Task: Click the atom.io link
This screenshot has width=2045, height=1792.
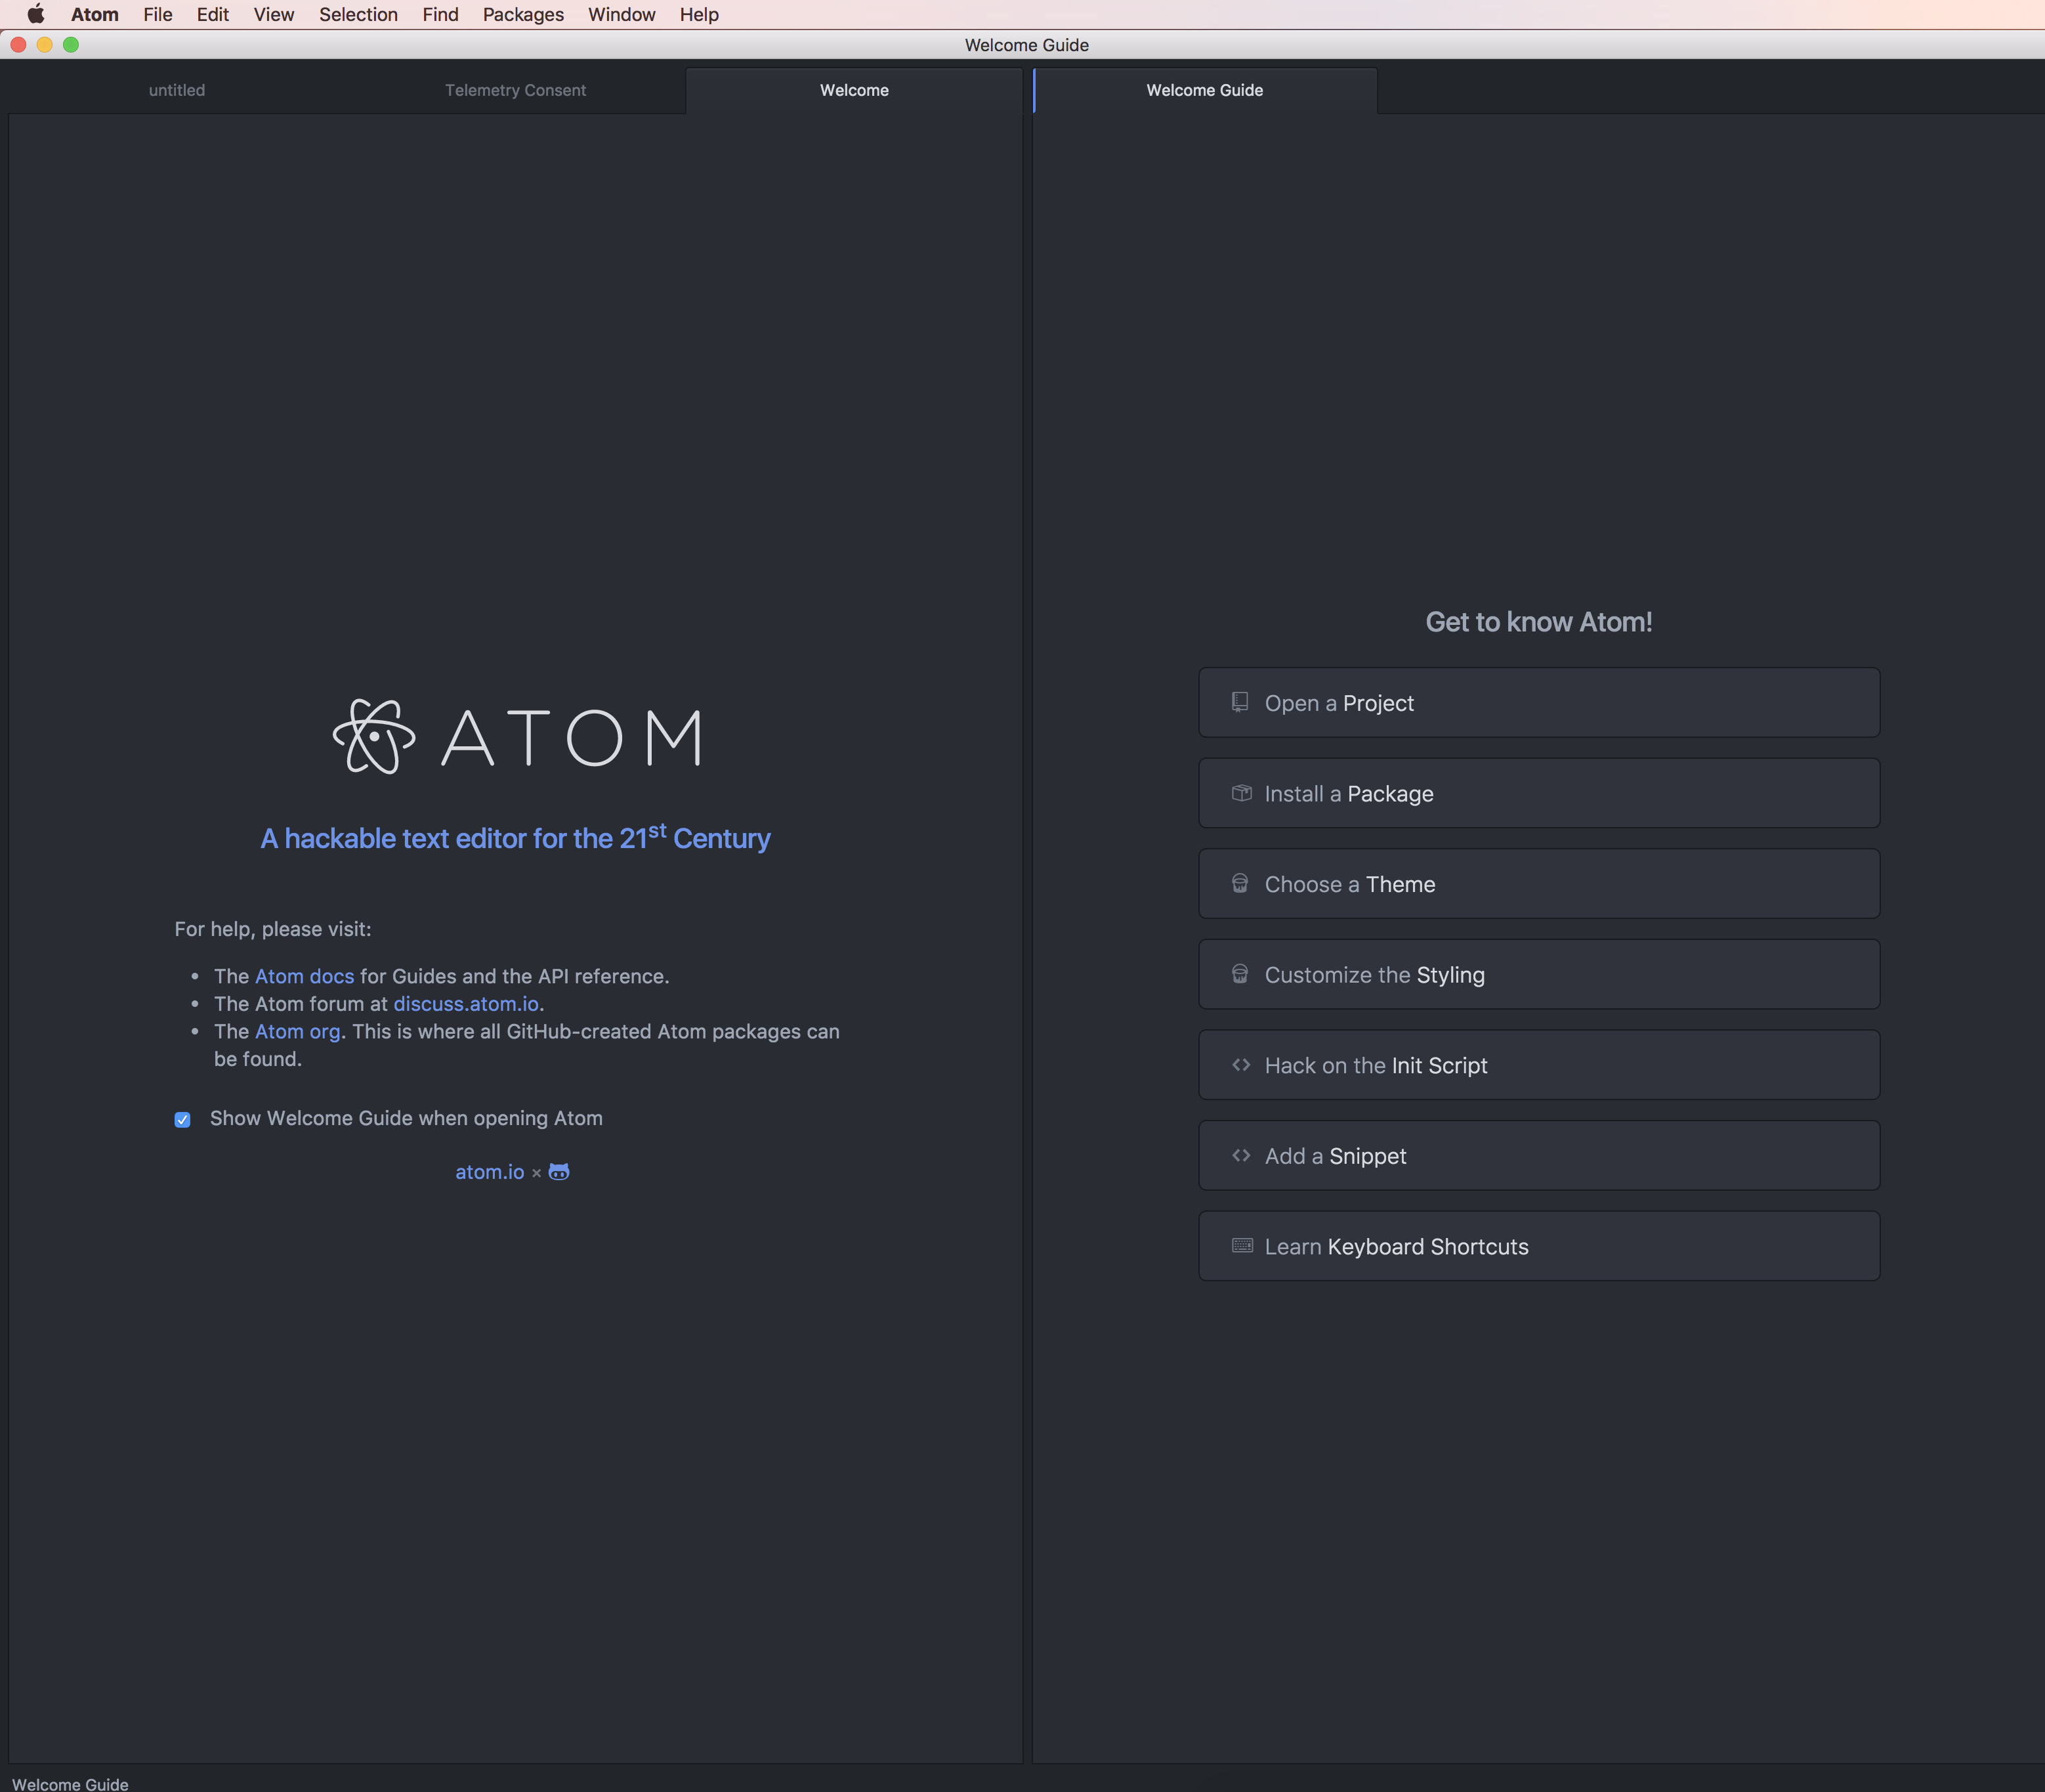Action: pos(490,1172)
